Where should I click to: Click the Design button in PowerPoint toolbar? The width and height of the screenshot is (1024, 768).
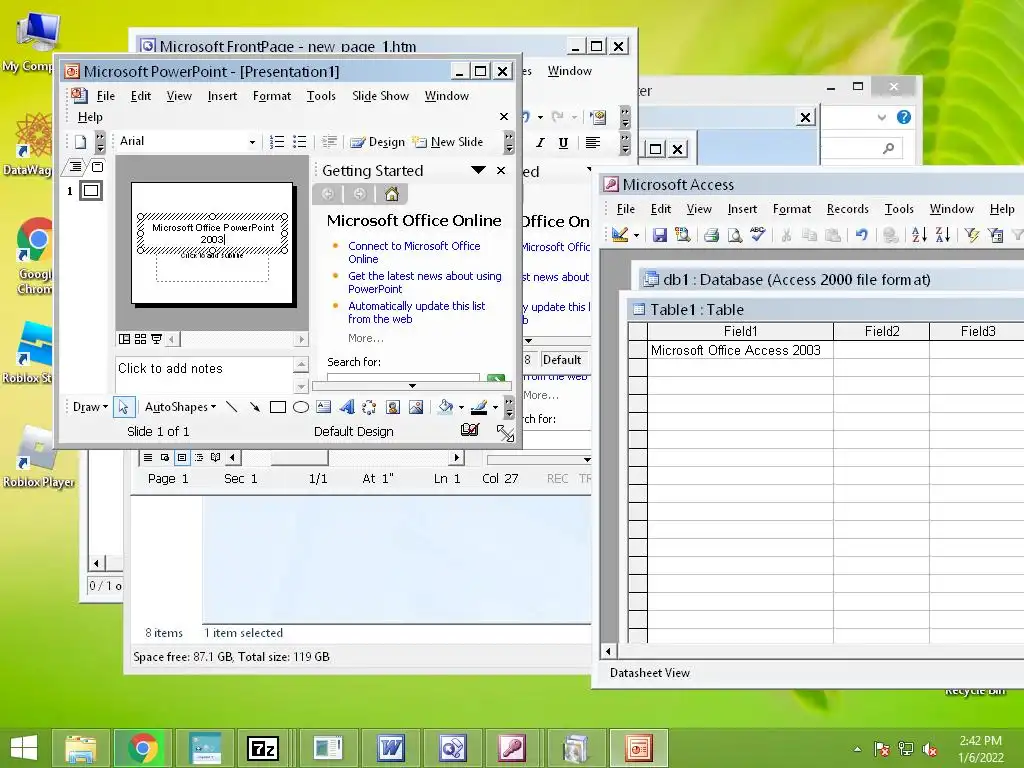tap(377, 142)
